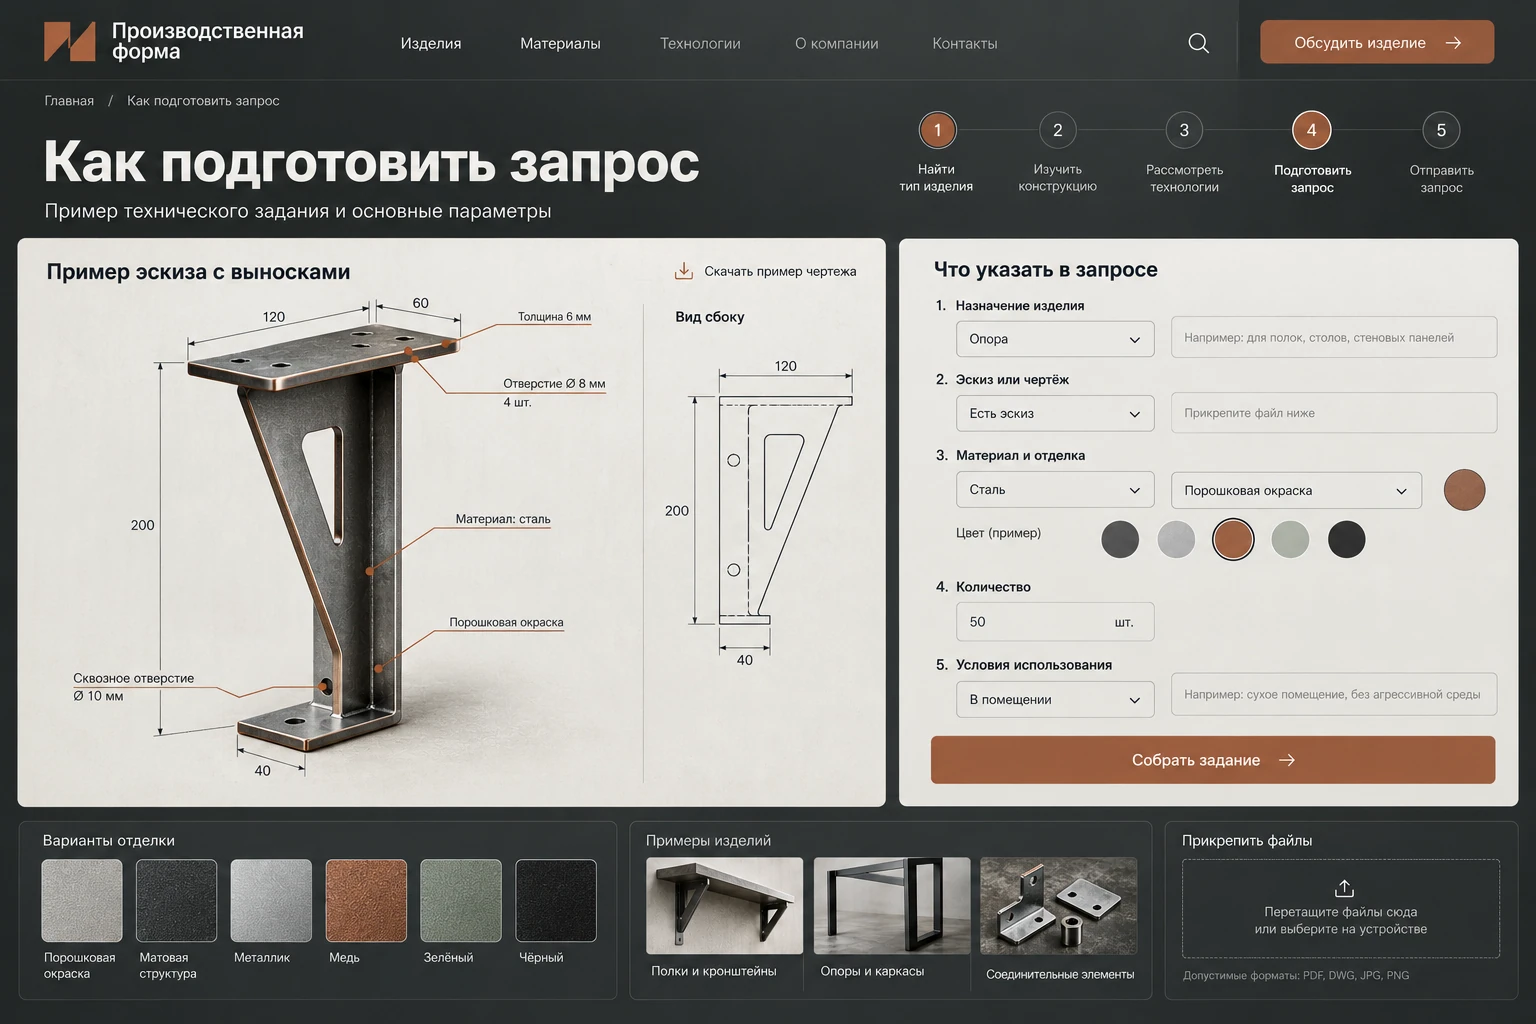Click the Скачать пример чертежа link
Screen dimensions: 1536x1024
click(780, 271)
